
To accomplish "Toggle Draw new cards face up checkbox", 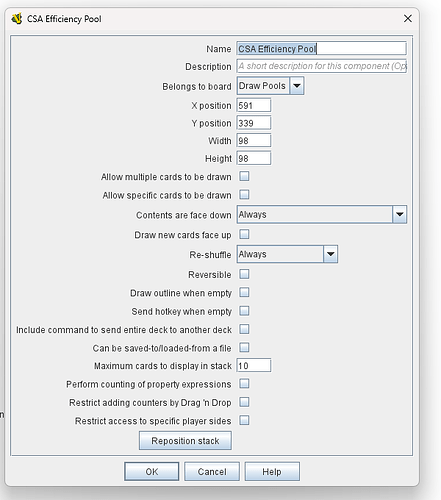I will 244,234.
